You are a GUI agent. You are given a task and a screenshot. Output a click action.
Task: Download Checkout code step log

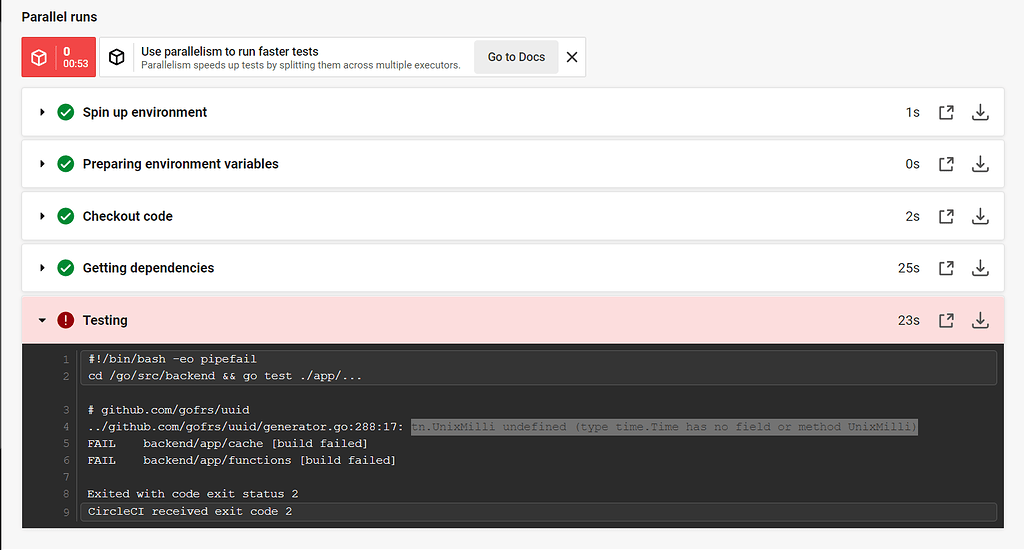click(x=980, y=216)
